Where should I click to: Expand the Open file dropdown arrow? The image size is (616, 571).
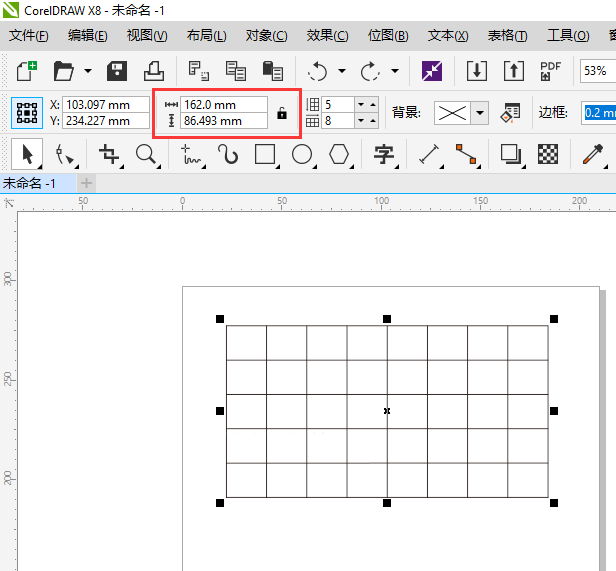[x=88, y=71]
